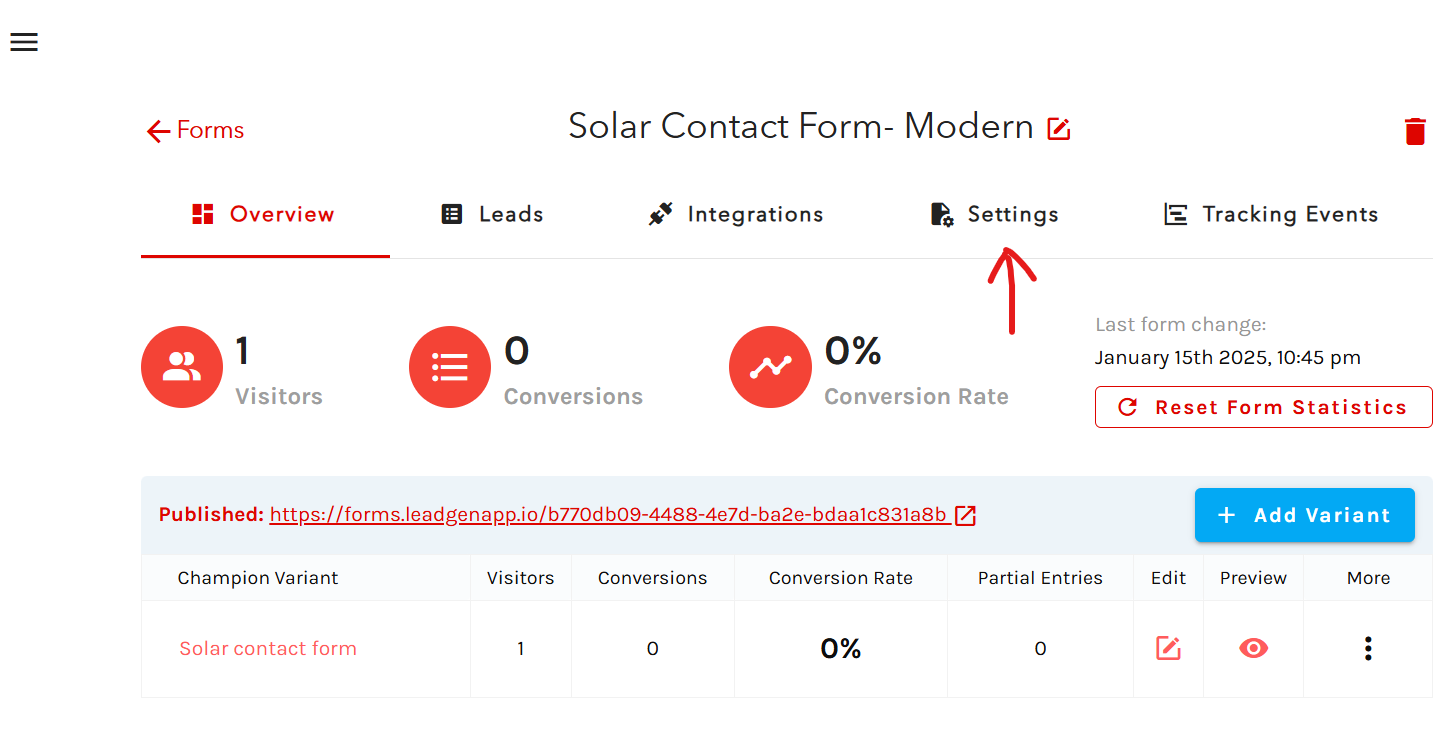The image size is (1455, 745).
Task: Select the Solar contact form link
Action: pos(267,648)
